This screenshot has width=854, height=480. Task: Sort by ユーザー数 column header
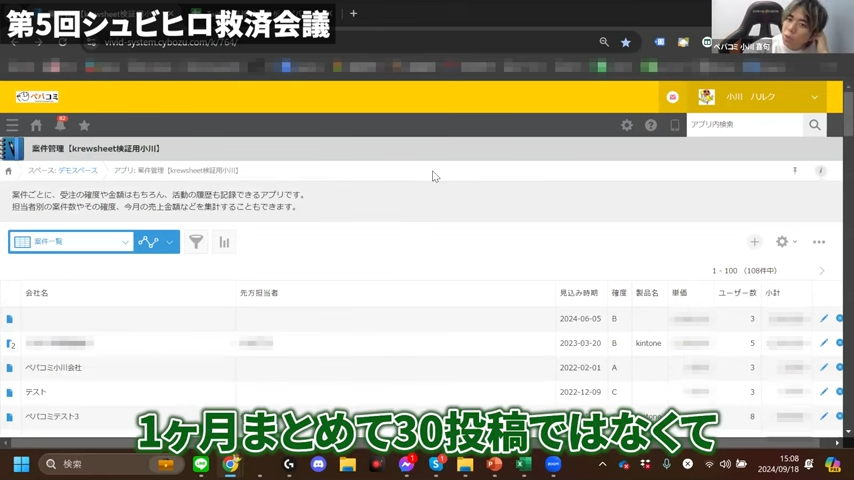[737, 293]
